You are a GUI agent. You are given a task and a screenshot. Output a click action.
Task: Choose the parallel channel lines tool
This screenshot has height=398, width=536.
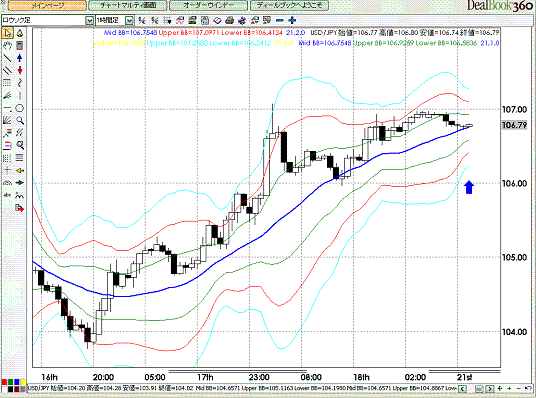coord(7,70)
